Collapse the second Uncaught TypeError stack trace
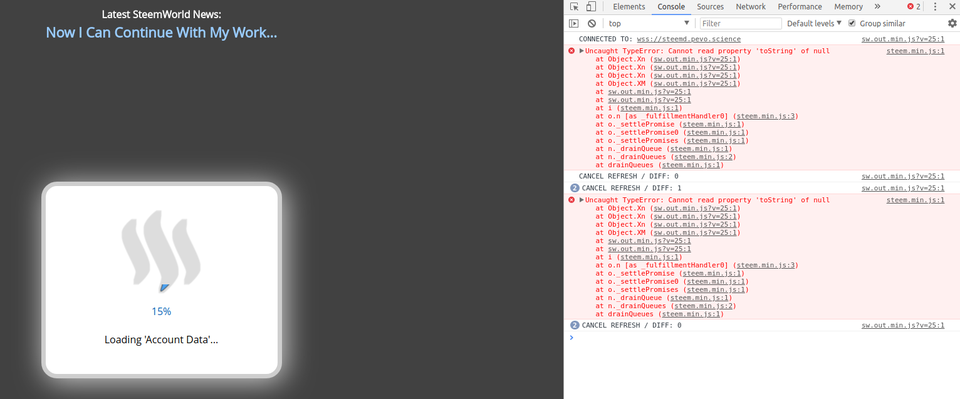The width and height of the screenshot is (960, 399). (582, 200)
